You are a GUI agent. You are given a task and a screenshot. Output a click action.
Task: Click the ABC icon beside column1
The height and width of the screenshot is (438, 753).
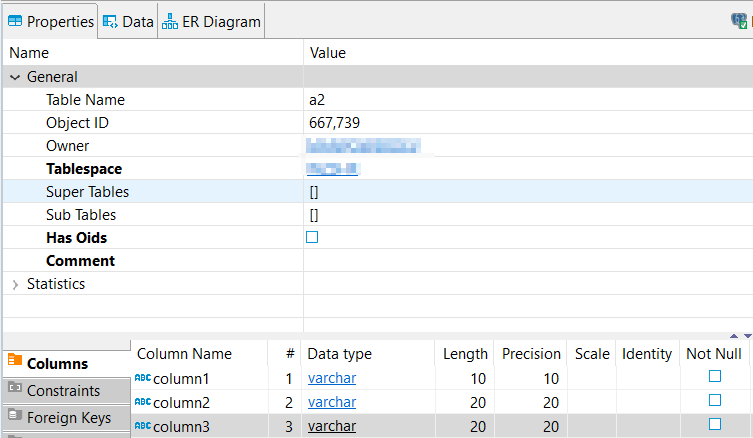tap(143, 379)
